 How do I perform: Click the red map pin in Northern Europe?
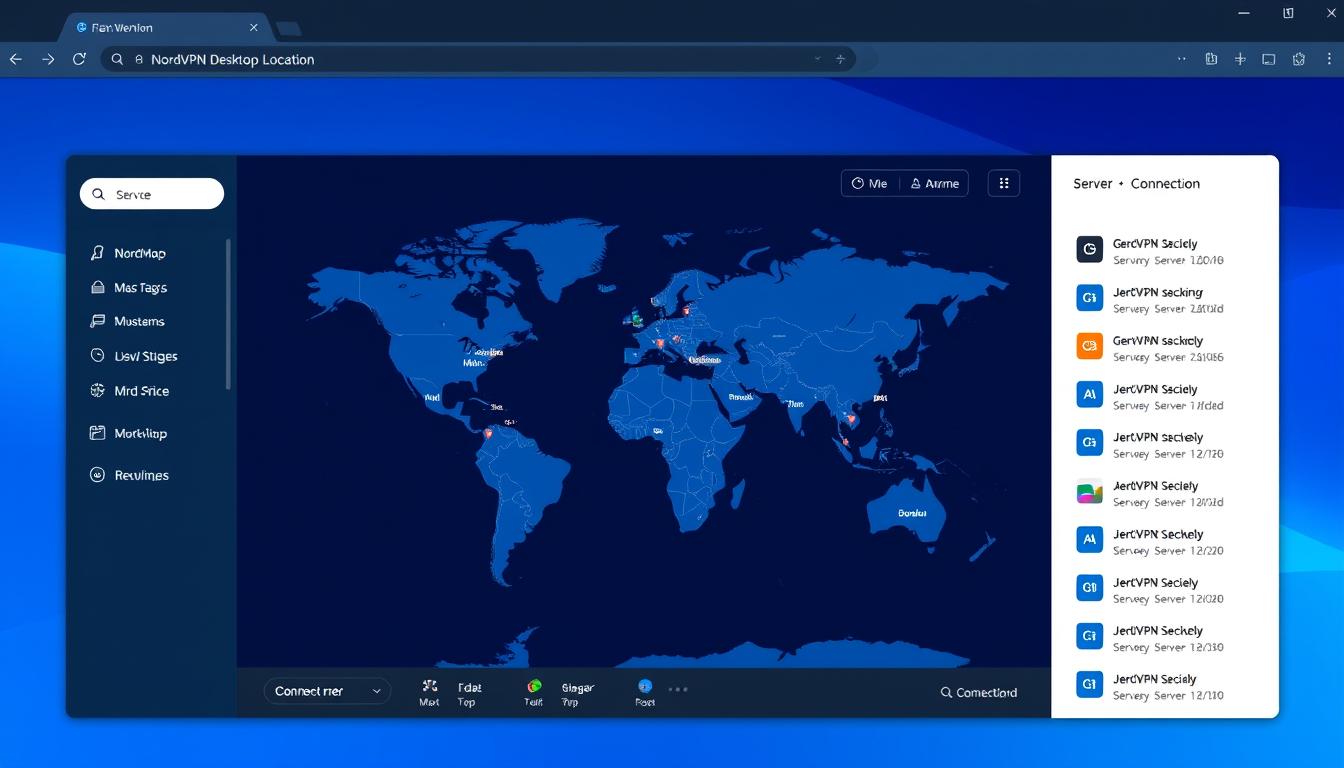pos(686,312)
